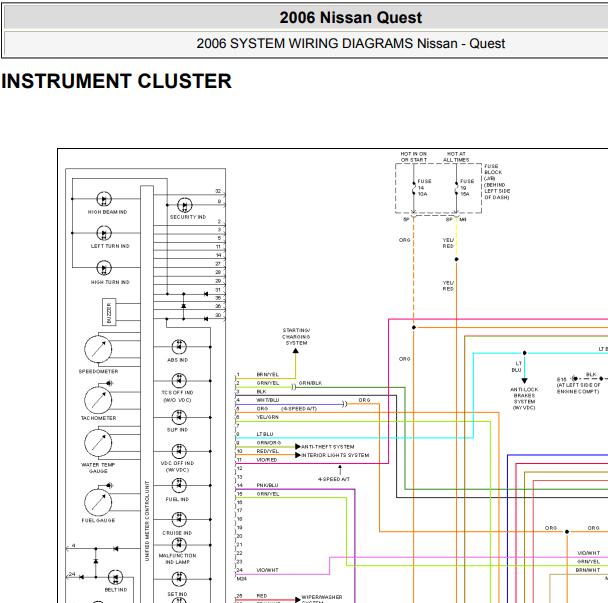608x603 pixels.
Task: Click the 'ANTI LOCK BRAKES SYSTEM (W/ VDC)' text
Action: tap(524, 399)
